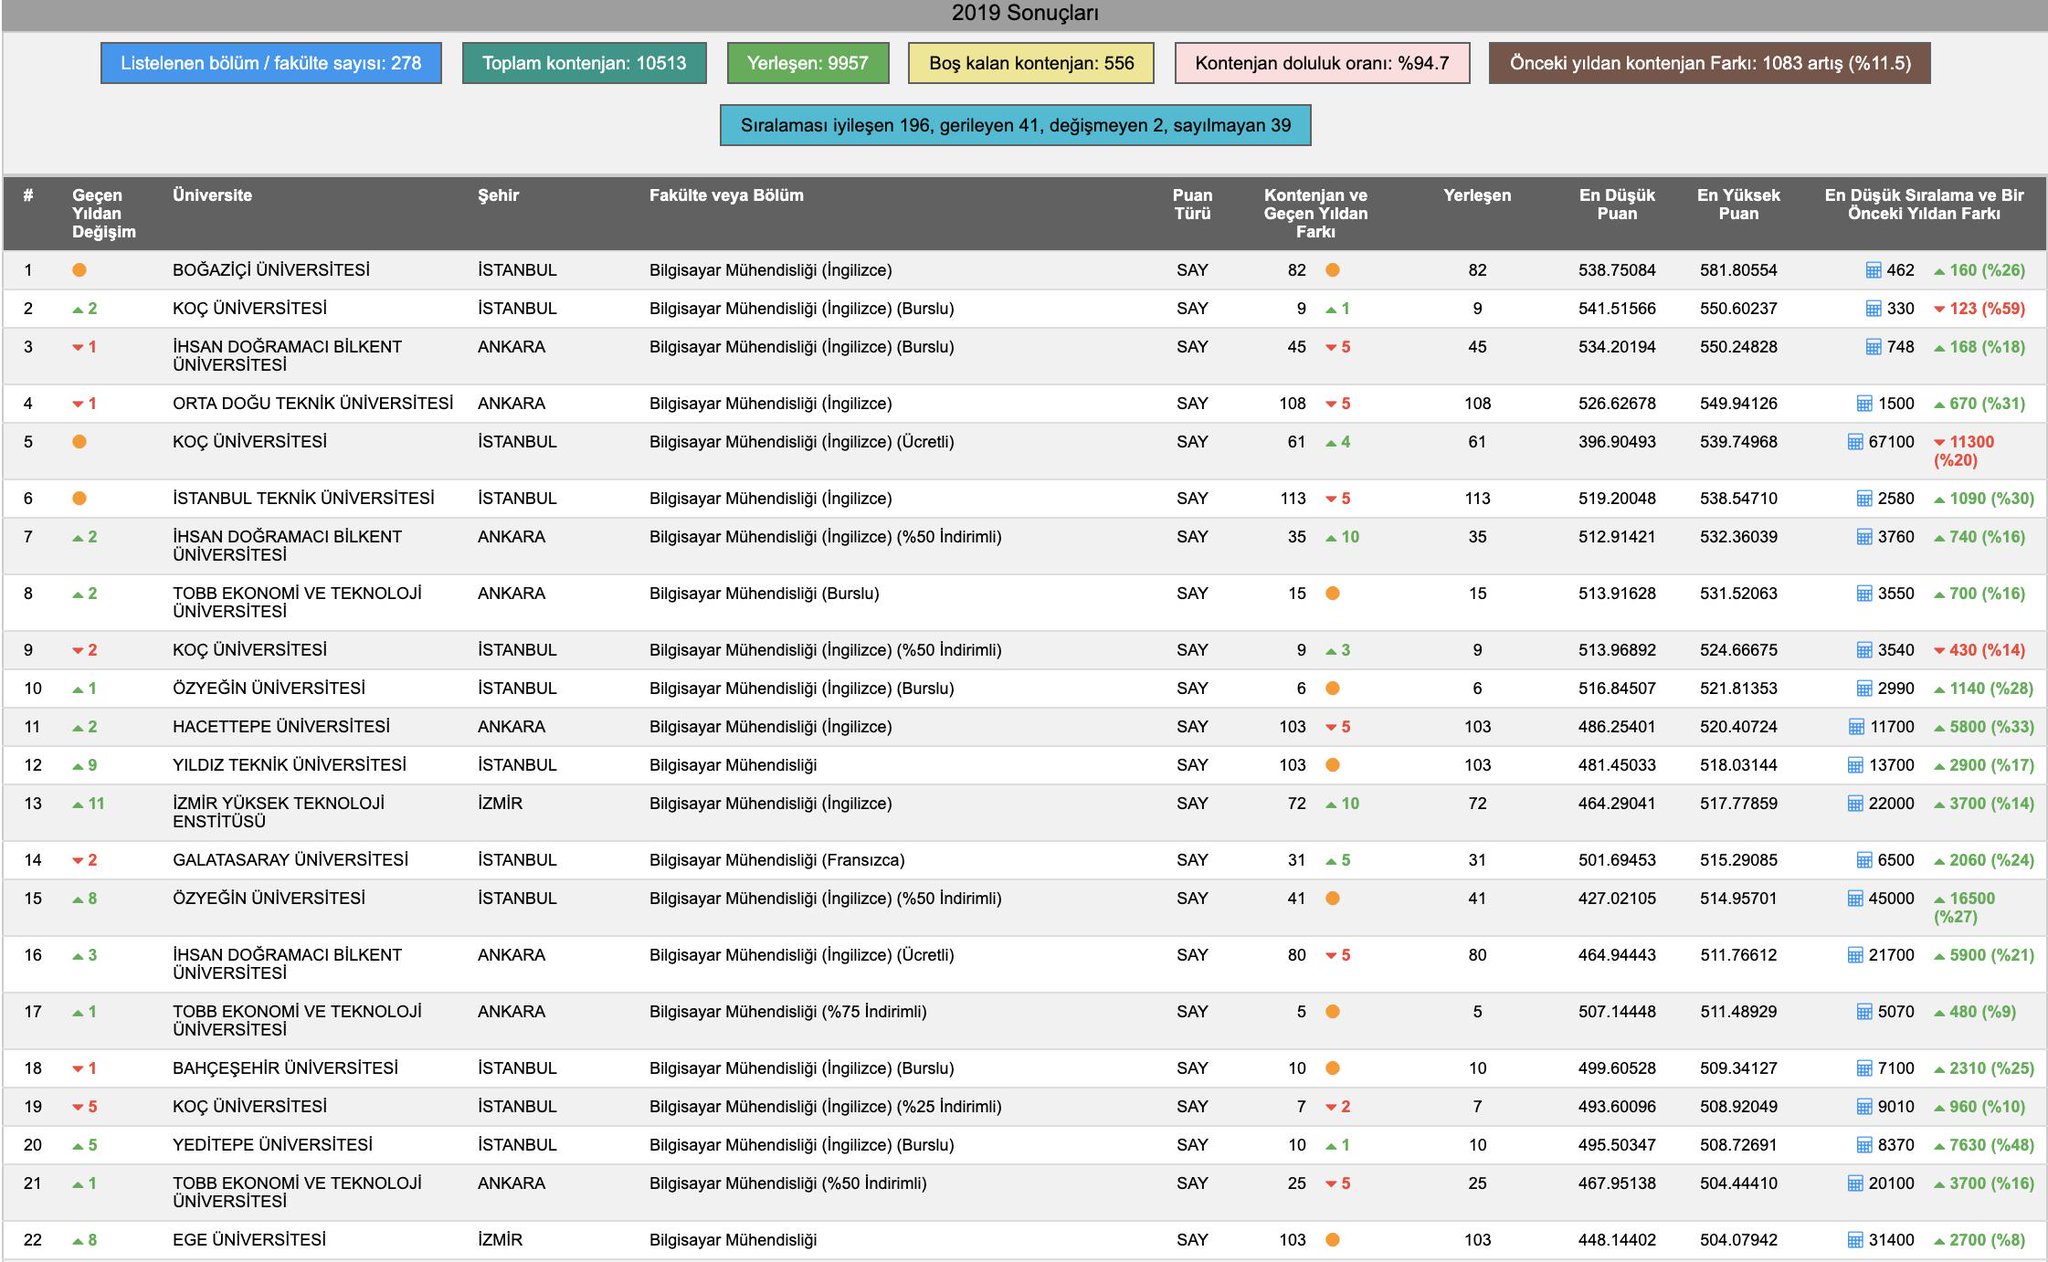This screenshot has height=1262, width=2048.
Task: Click the table icon next to ranking 11700
Action: pos(1856,727)
